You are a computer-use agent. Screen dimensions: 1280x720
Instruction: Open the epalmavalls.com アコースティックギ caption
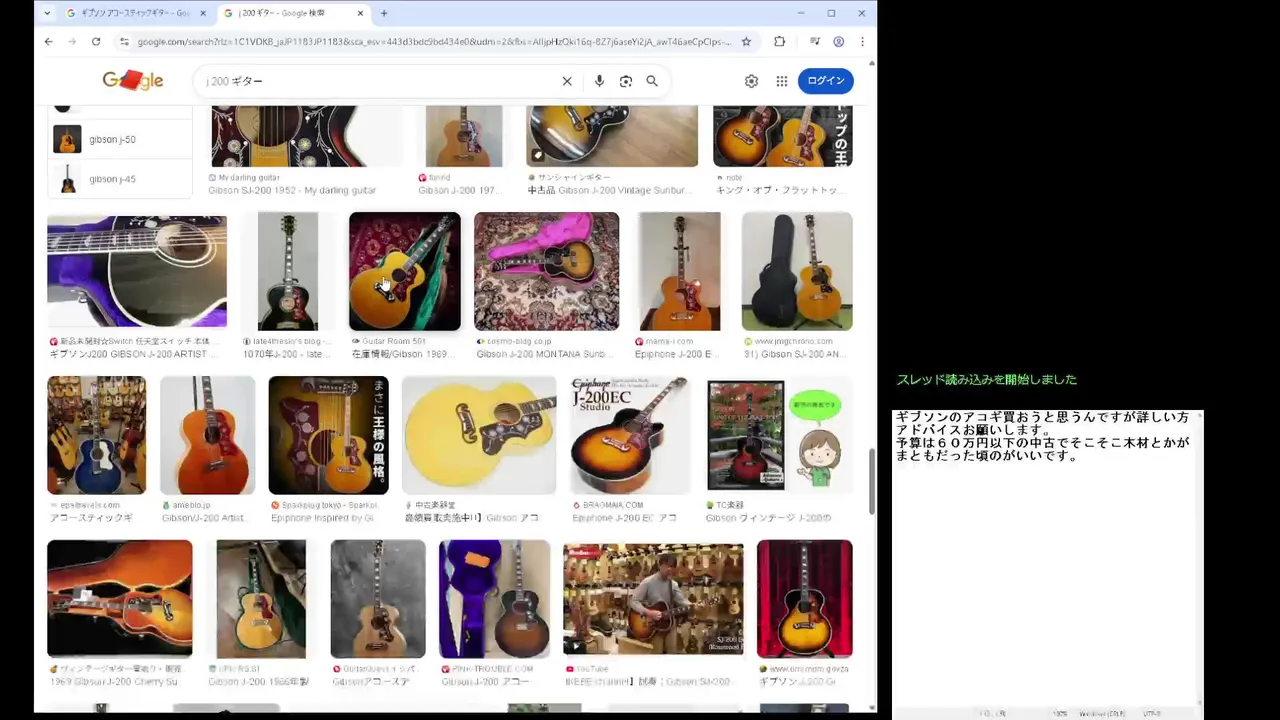pyautogui.click(x=91, y=518)
